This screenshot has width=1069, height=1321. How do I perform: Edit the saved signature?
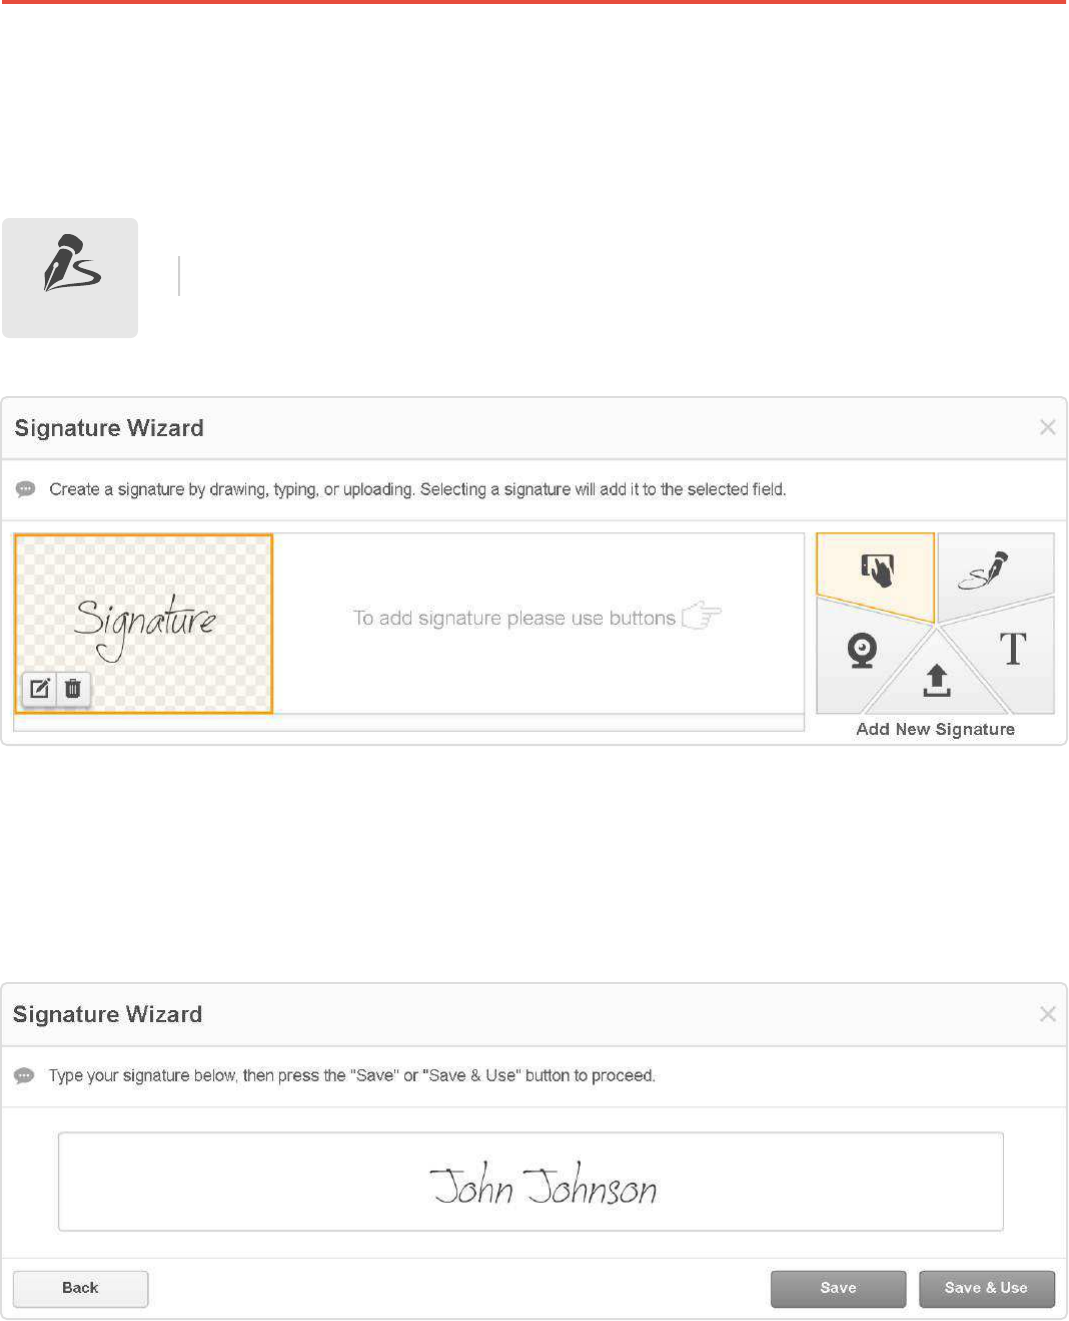(40, 689)
